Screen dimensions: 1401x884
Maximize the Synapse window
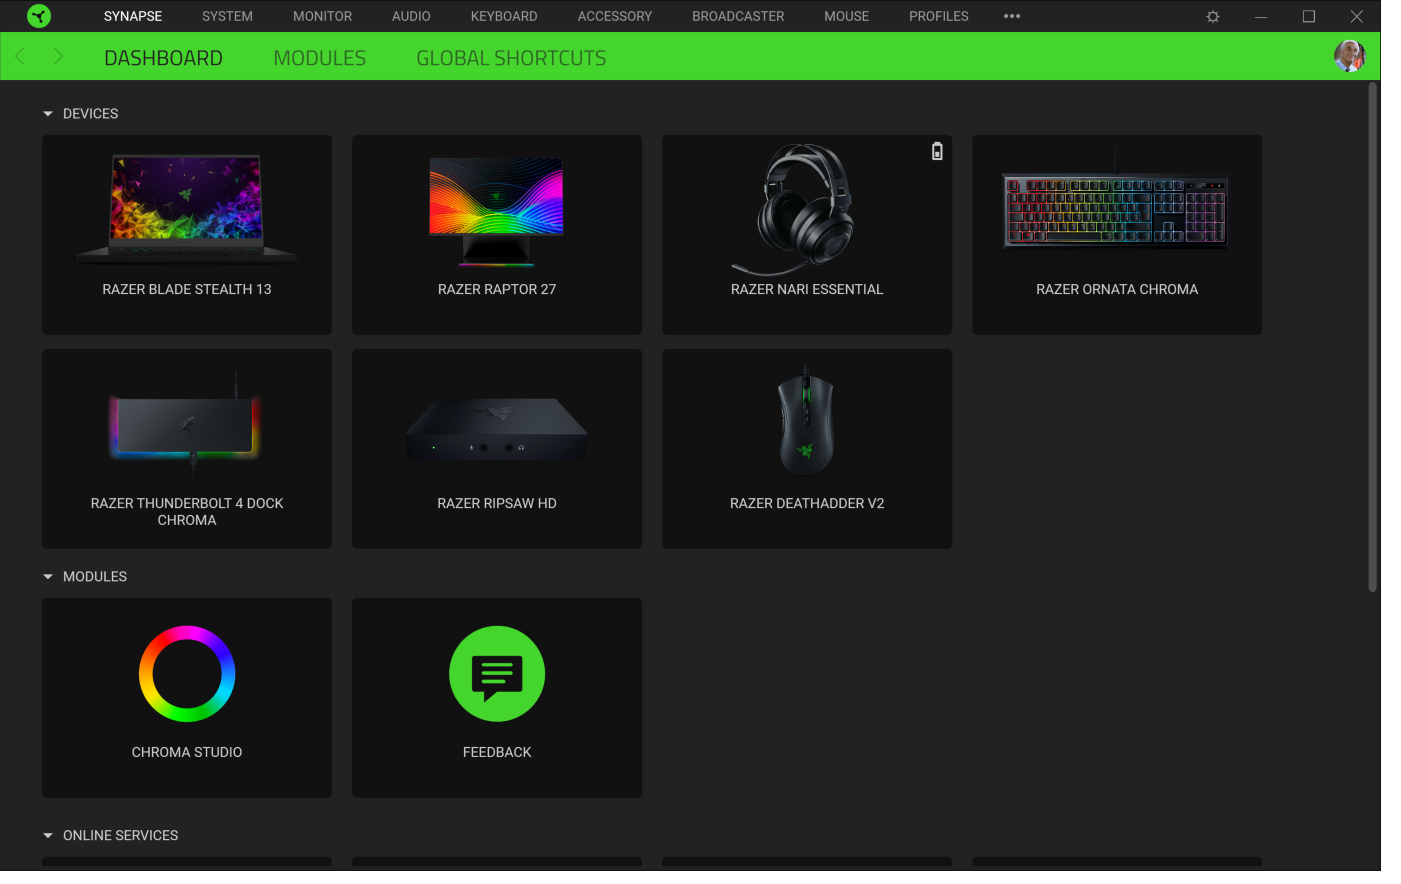[x=1309, y=17]
